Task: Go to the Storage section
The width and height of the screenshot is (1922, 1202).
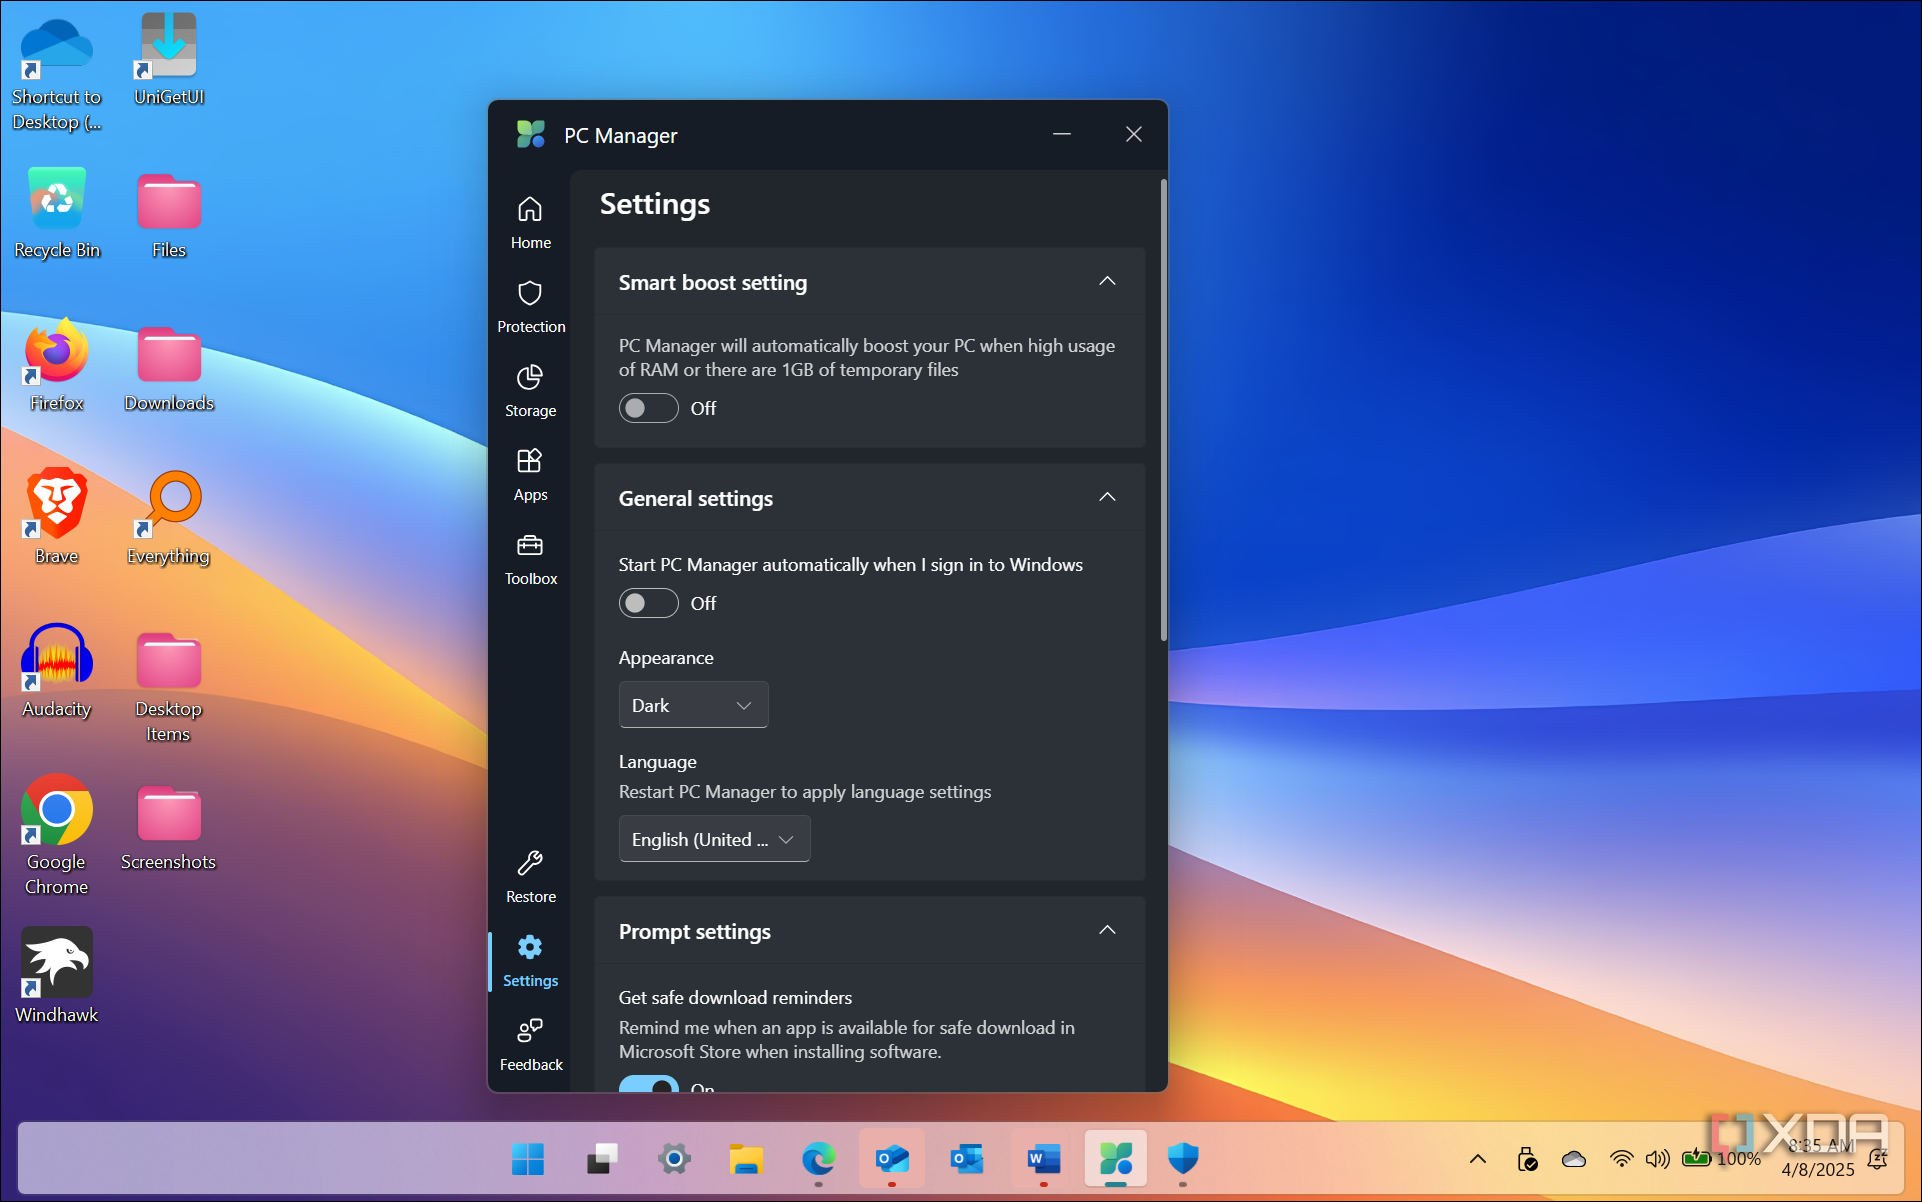Action: pos(530,391)
